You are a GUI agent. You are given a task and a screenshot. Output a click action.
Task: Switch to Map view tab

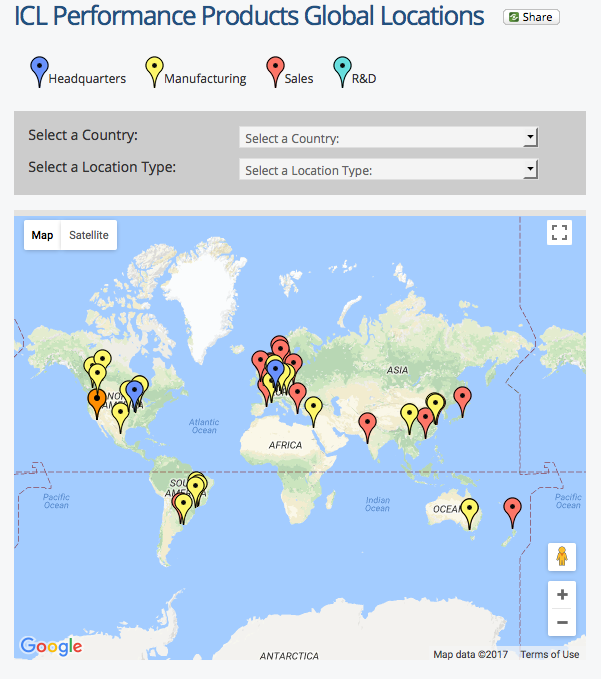[42, 235]
